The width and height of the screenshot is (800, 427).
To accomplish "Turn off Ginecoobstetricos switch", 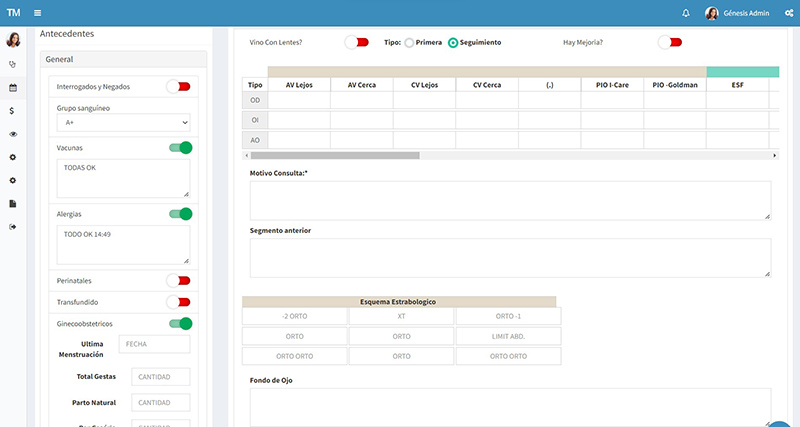I will pyautogui.click(x=181, y=323).
